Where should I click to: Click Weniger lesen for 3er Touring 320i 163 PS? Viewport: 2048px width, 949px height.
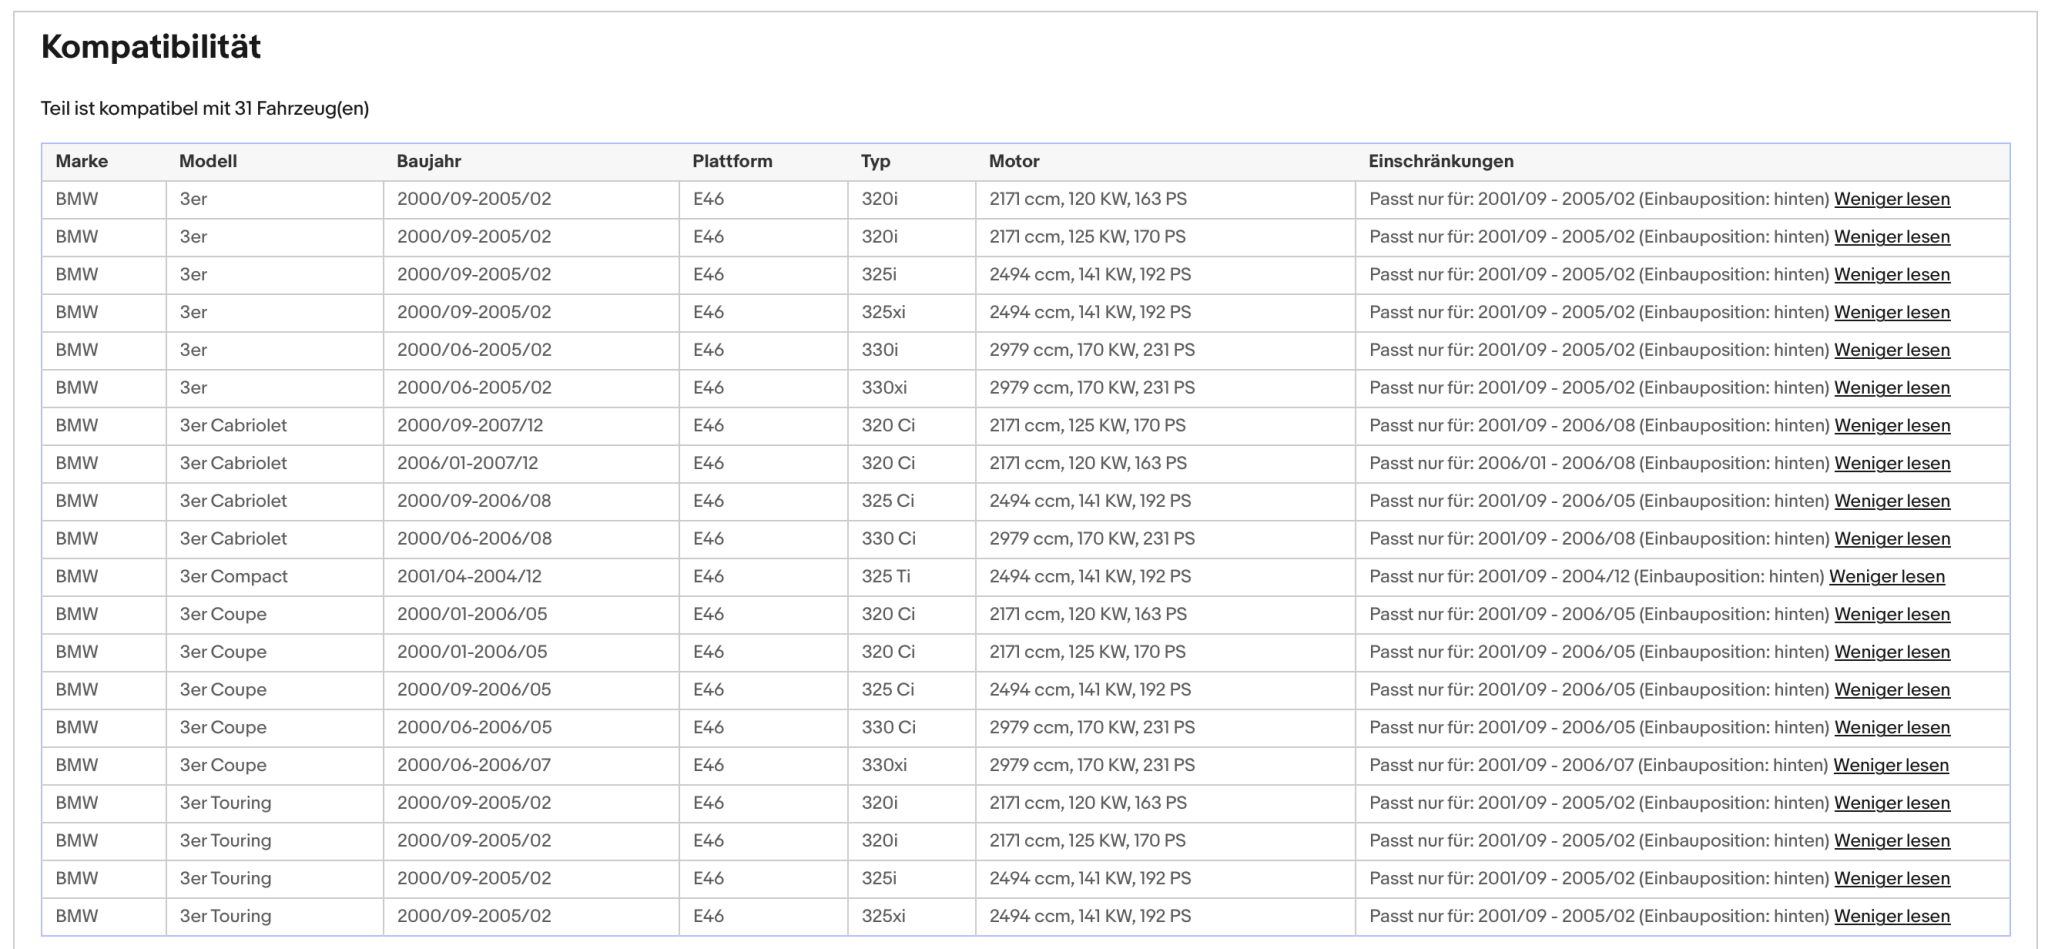tap(1891, 803)
